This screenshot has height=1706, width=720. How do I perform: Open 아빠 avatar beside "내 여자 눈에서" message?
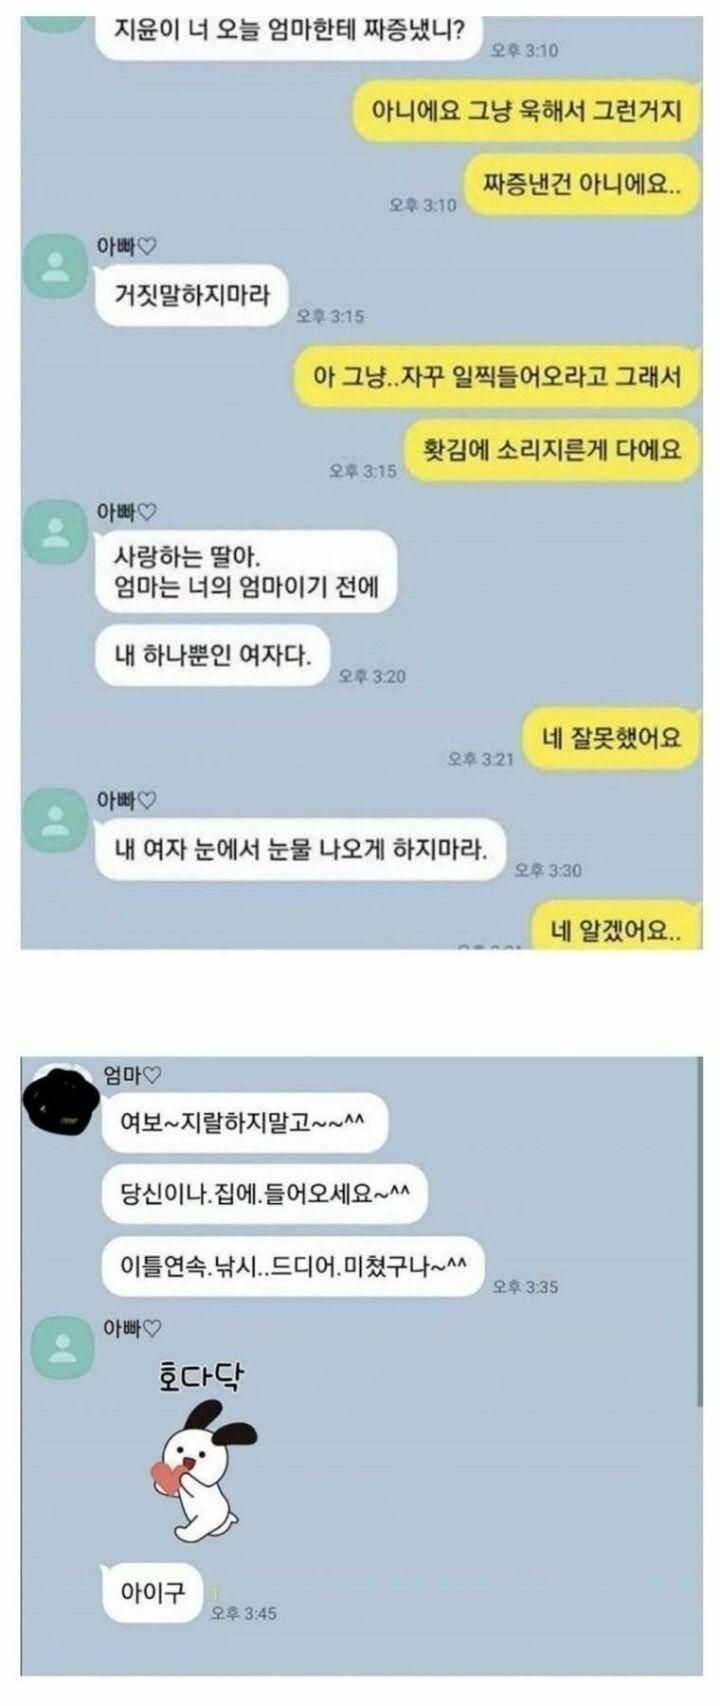55,820
